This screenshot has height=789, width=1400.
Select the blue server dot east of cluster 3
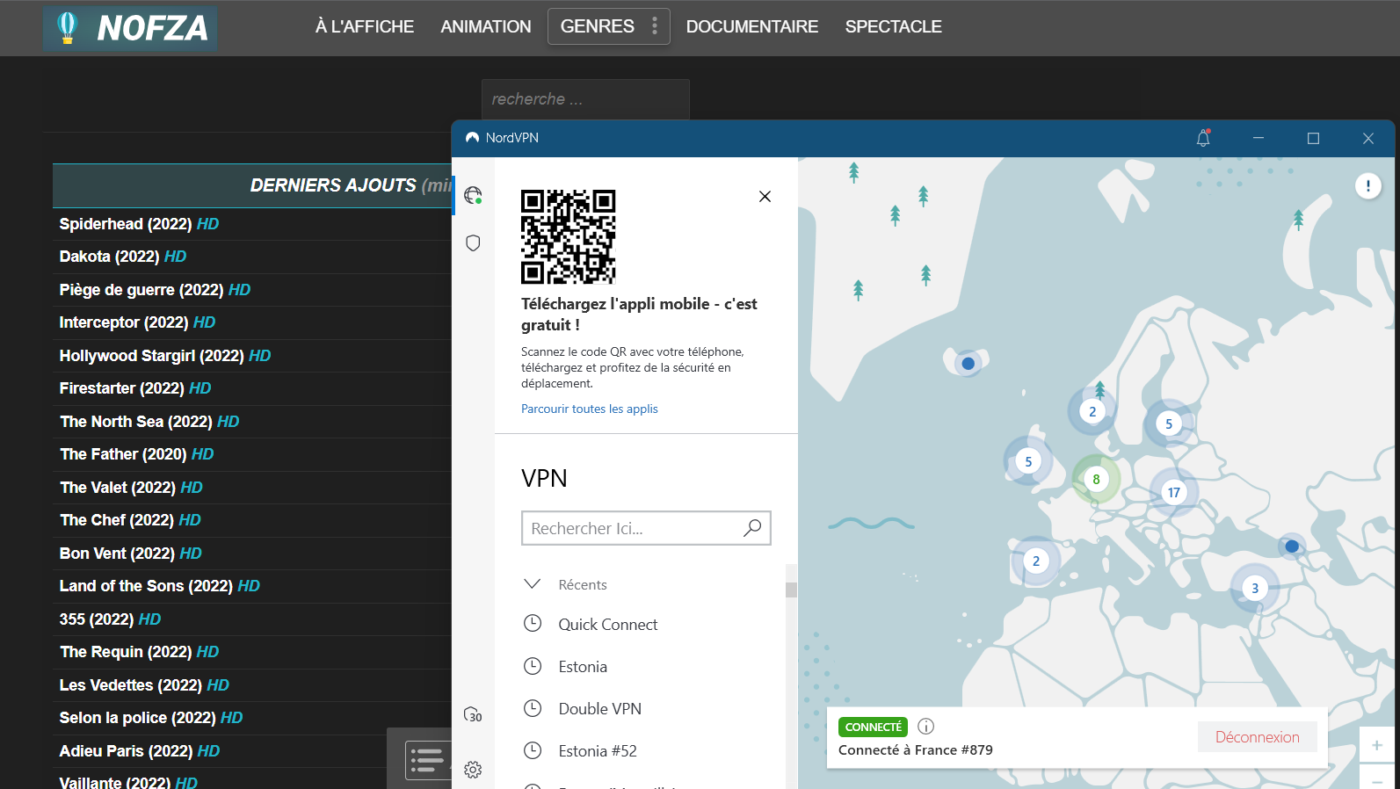point(1292,546)
